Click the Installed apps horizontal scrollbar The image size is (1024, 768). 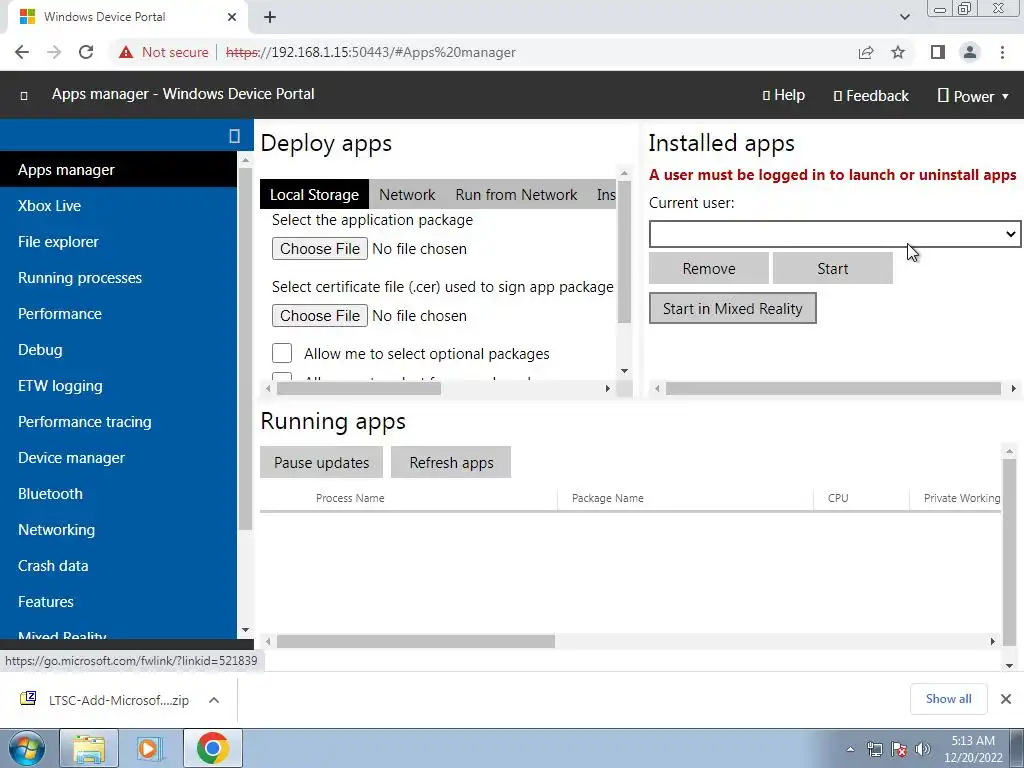click(x=833, y=389)
